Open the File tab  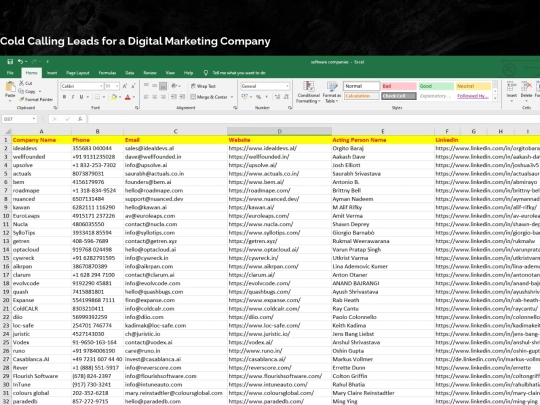(x=10, y=73)
